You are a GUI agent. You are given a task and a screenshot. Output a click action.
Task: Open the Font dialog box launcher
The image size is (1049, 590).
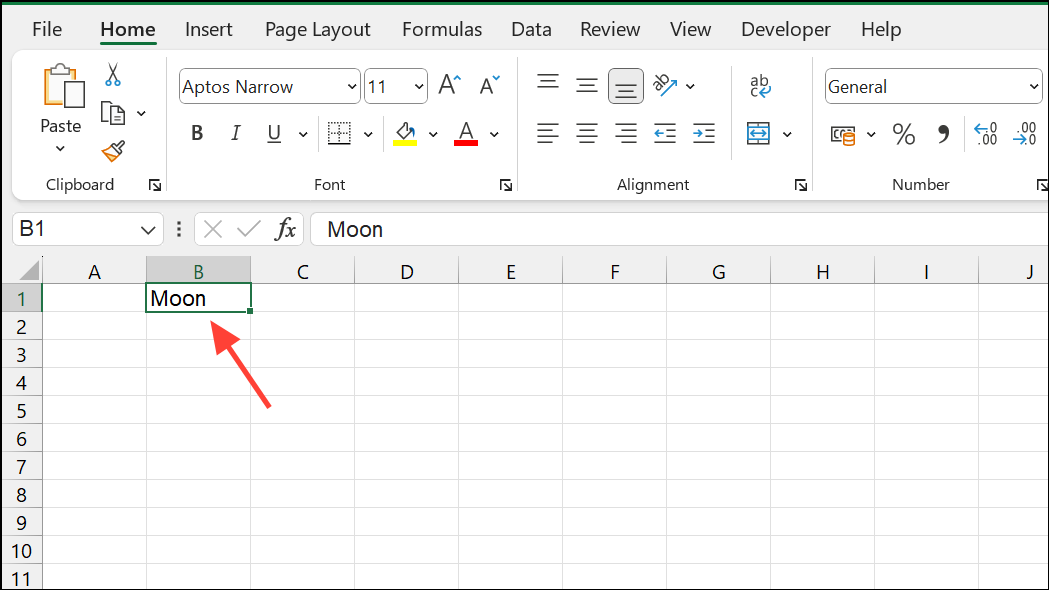click(x=506, y=185)
